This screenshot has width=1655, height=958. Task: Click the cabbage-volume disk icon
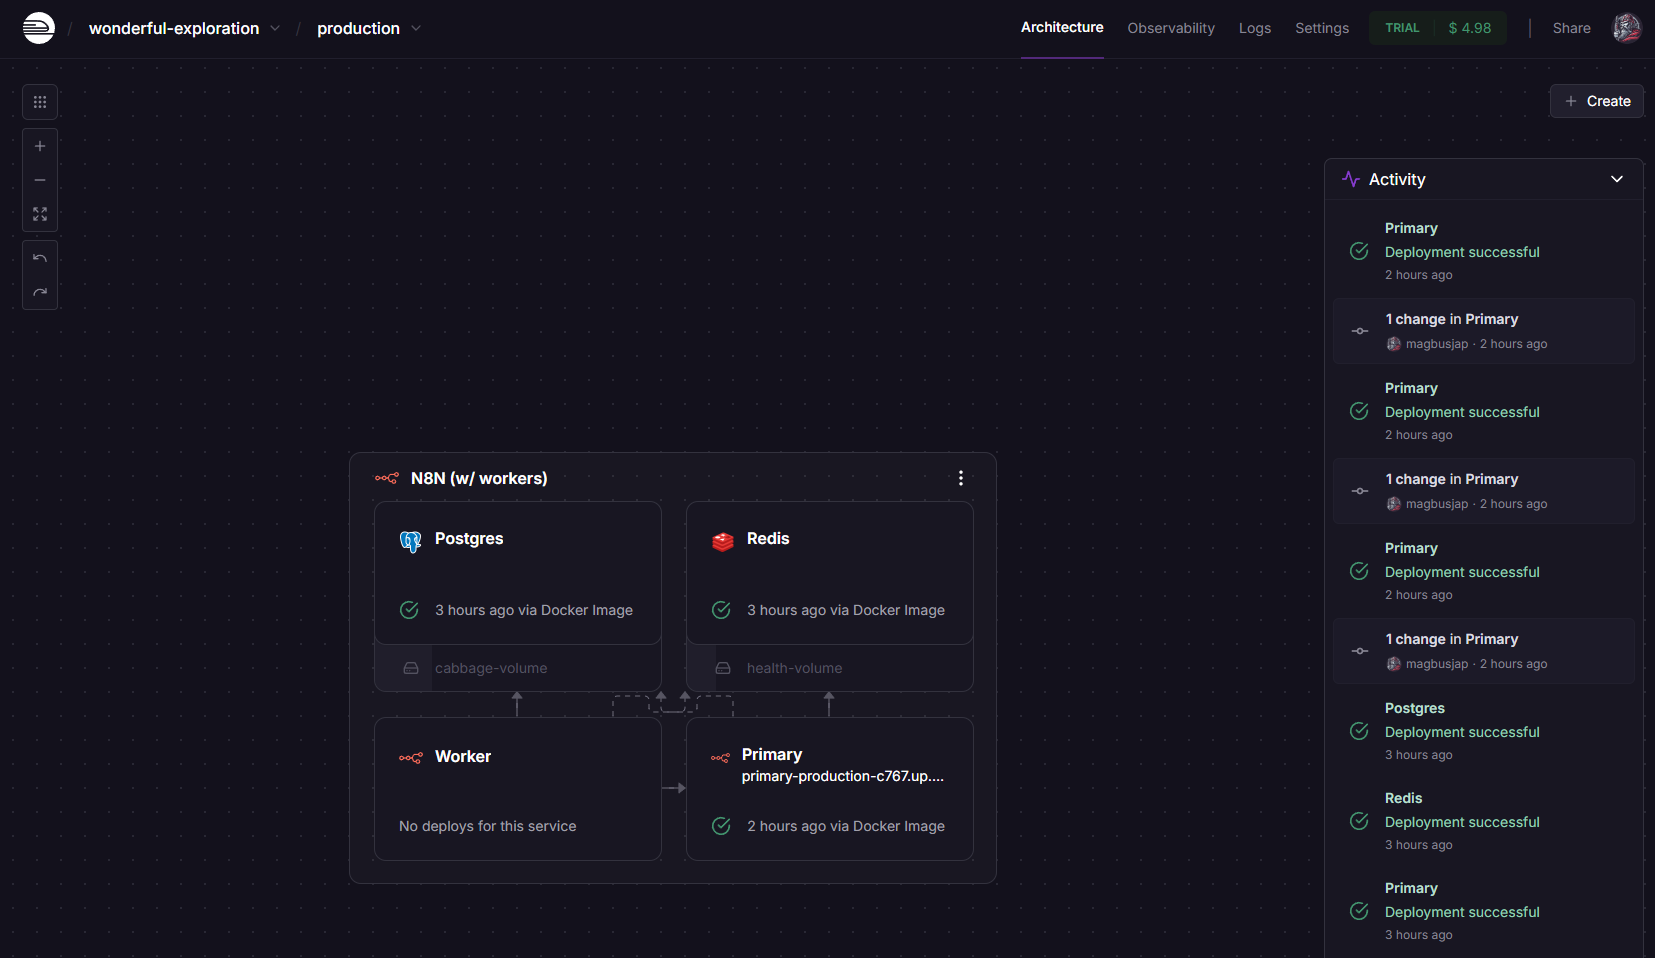coord(411,668)
